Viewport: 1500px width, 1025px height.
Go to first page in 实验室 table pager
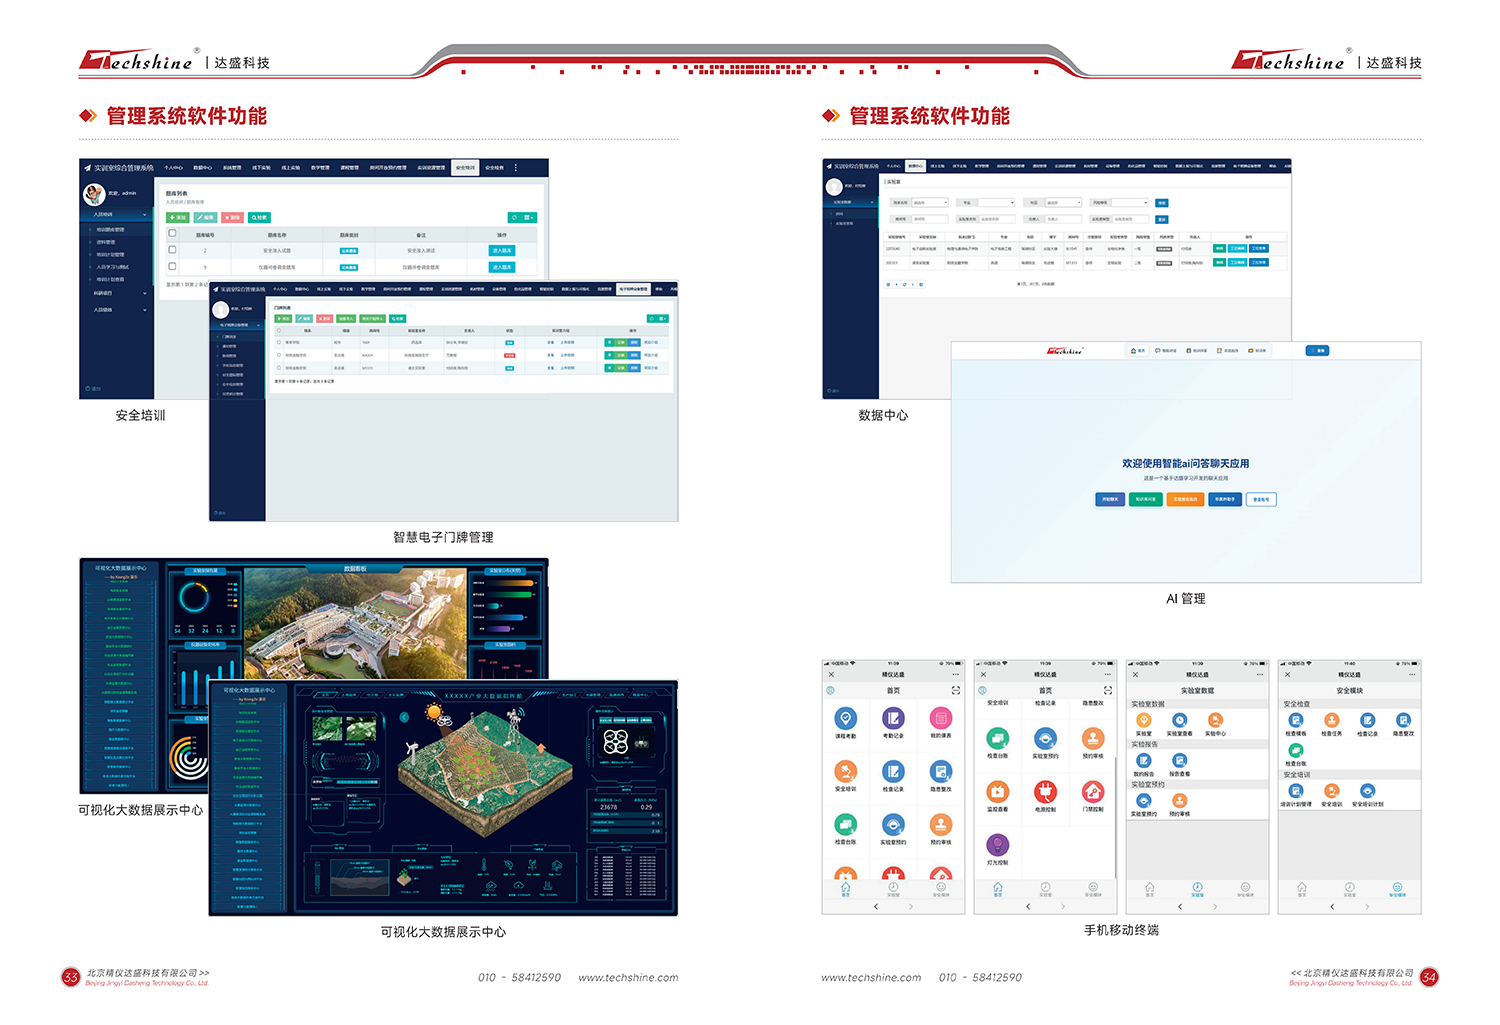coord(888,284)
